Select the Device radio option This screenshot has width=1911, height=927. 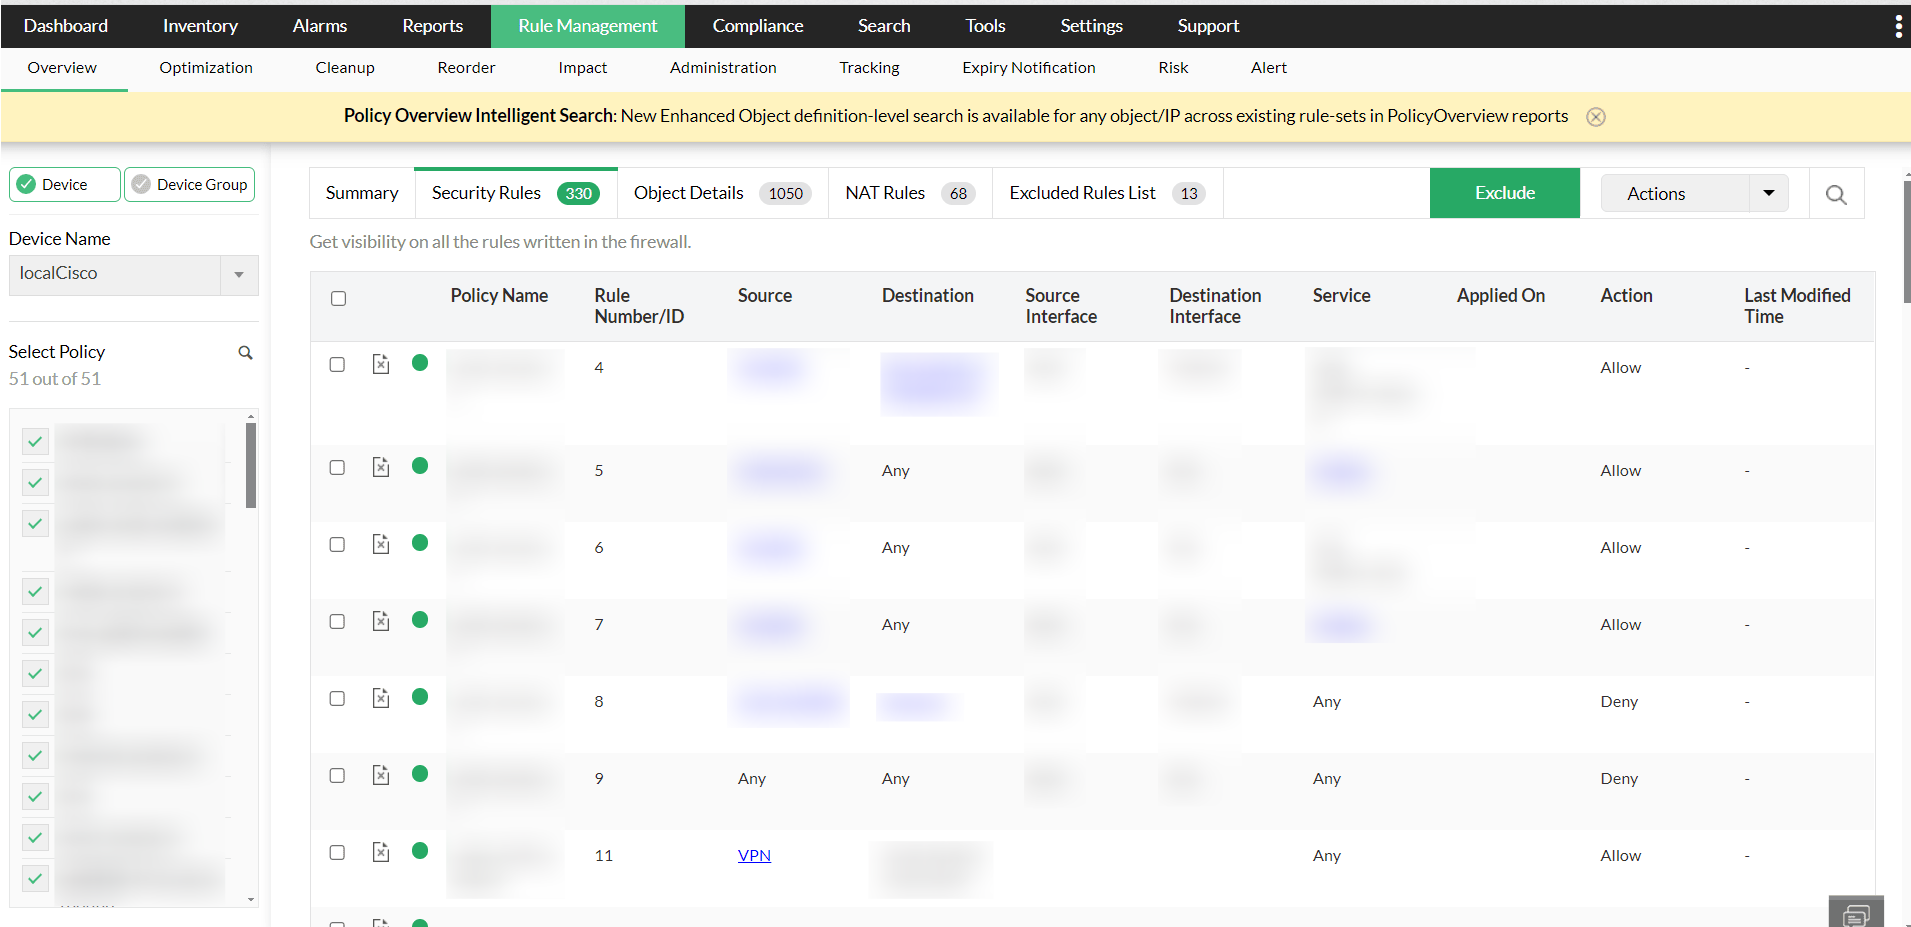click(65, 185)
